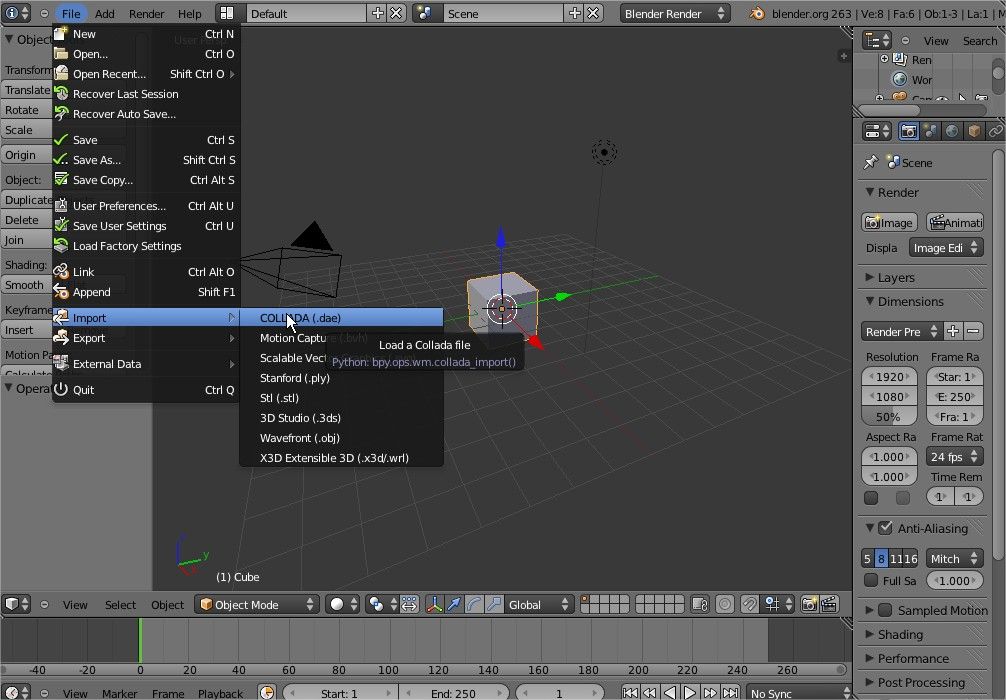Click the Delete object button
This screenshot has width=1006, height=700.
coord(26,219)
